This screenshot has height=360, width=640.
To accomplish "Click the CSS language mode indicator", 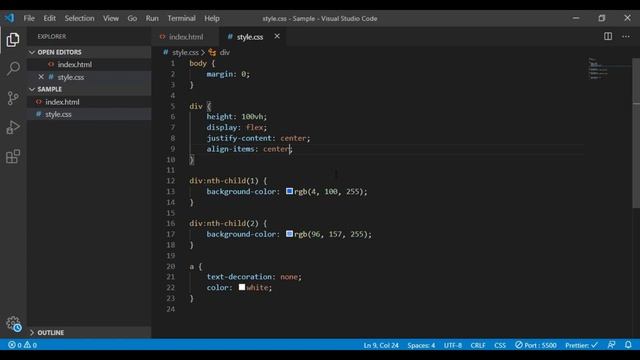I will 500,345.
